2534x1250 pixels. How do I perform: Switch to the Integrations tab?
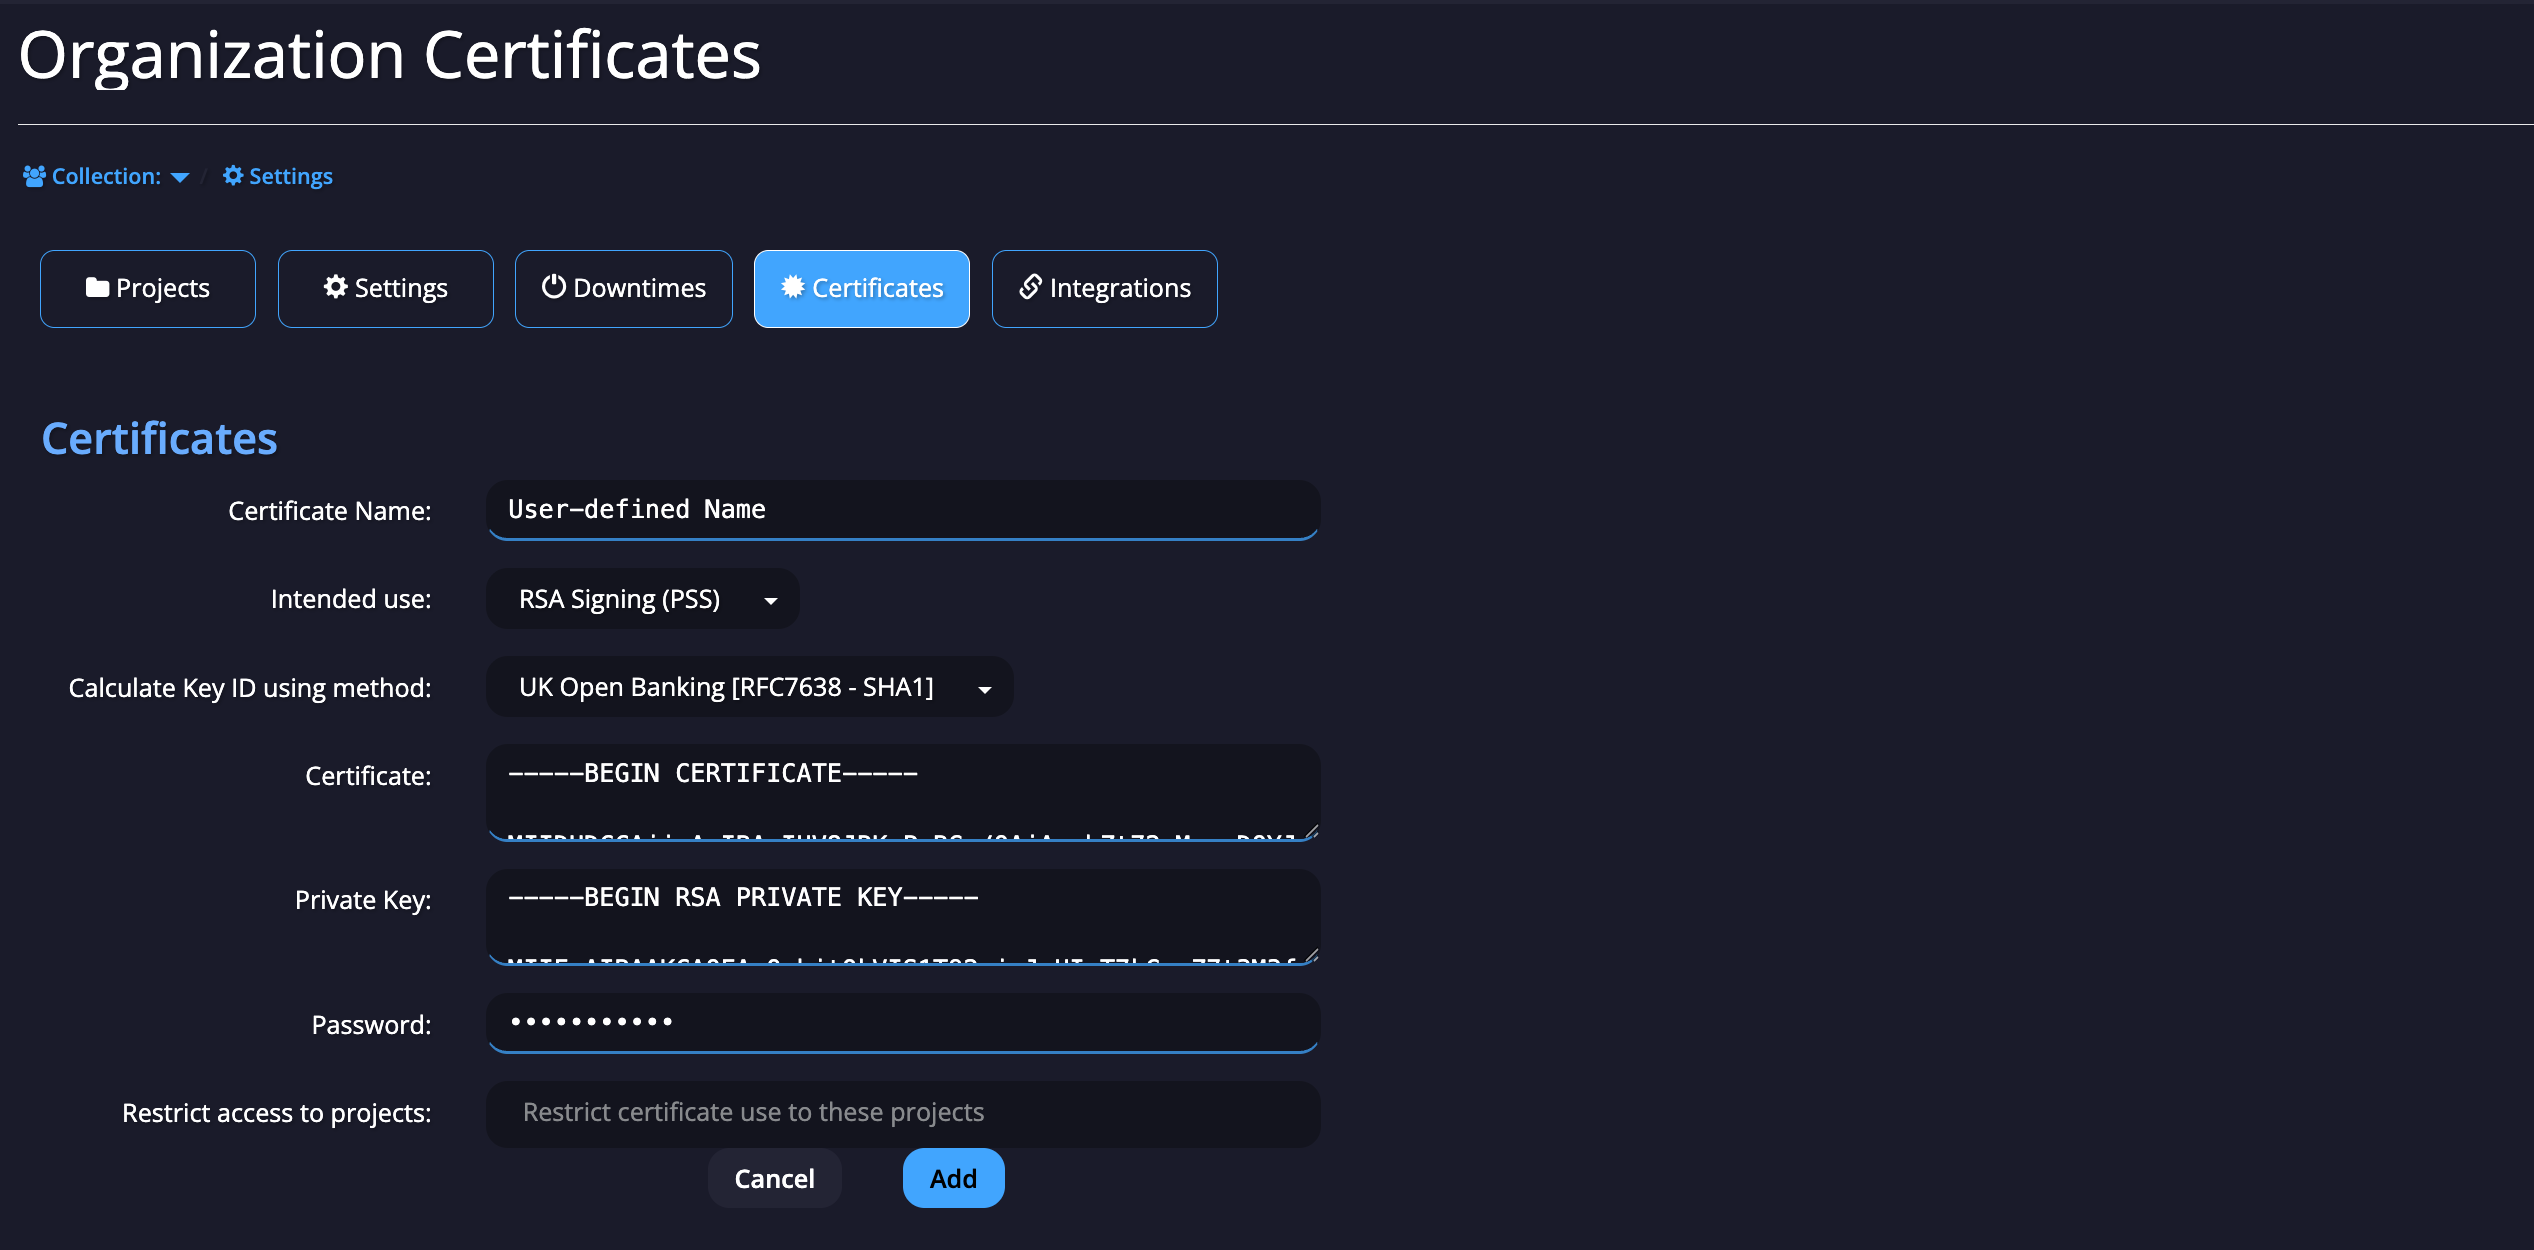(x=1104, y=287)
